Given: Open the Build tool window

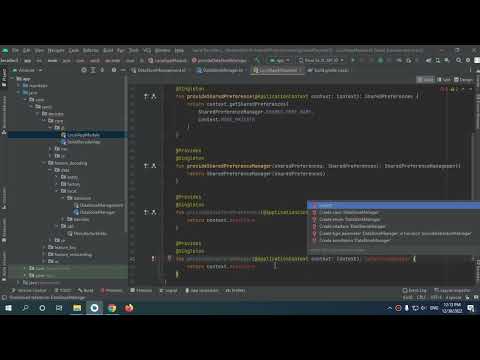Looking at the screenshot, I should (86, 291).
